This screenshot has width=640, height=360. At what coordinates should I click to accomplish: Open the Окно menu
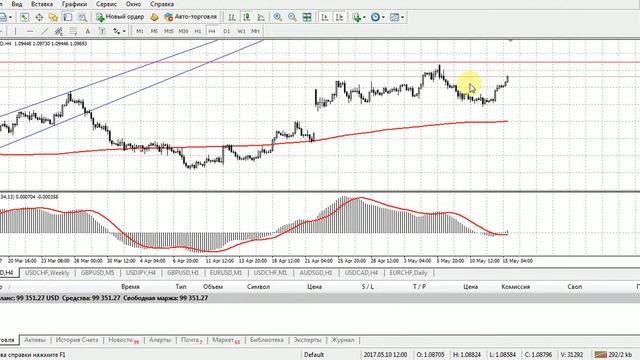point(133,4)
